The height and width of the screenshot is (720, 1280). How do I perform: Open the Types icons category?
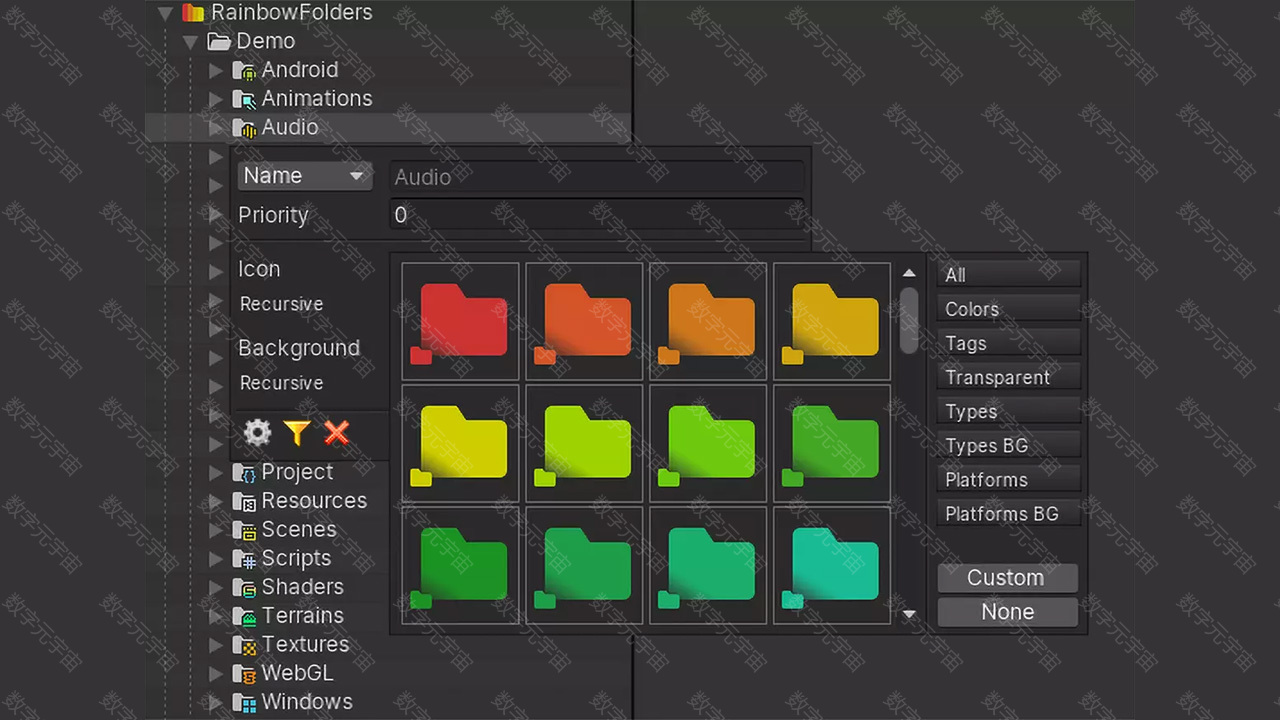click(x=1009, y=411)
